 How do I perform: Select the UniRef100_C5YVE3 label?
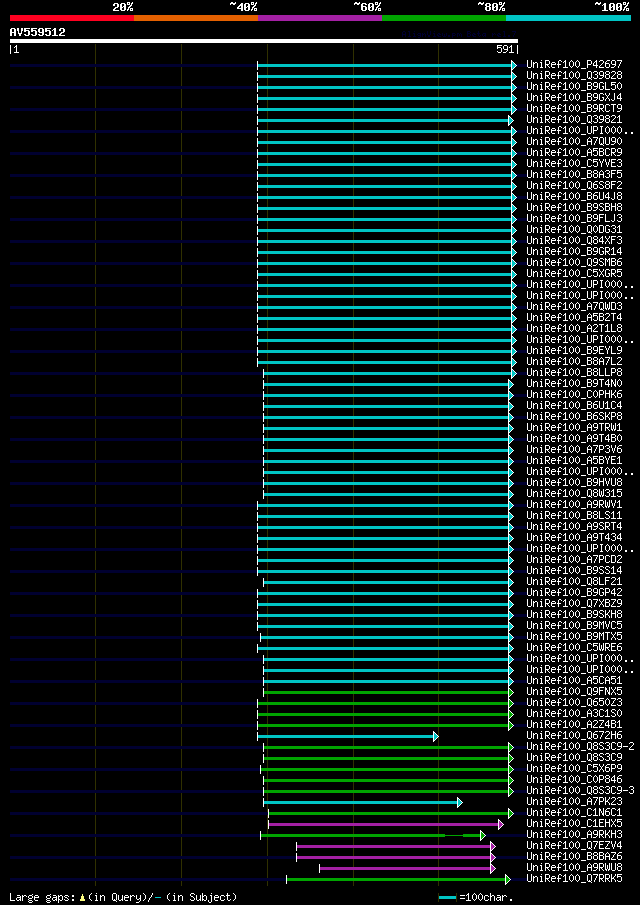[x=574, y=163]
